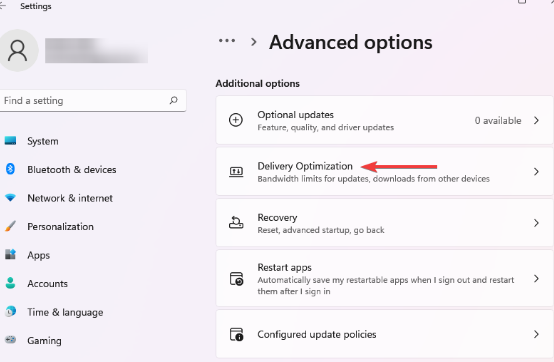Screen dimensions: 554x362
Task: Open the breadcrumb ellipsis menu
Action: (227, 41)
